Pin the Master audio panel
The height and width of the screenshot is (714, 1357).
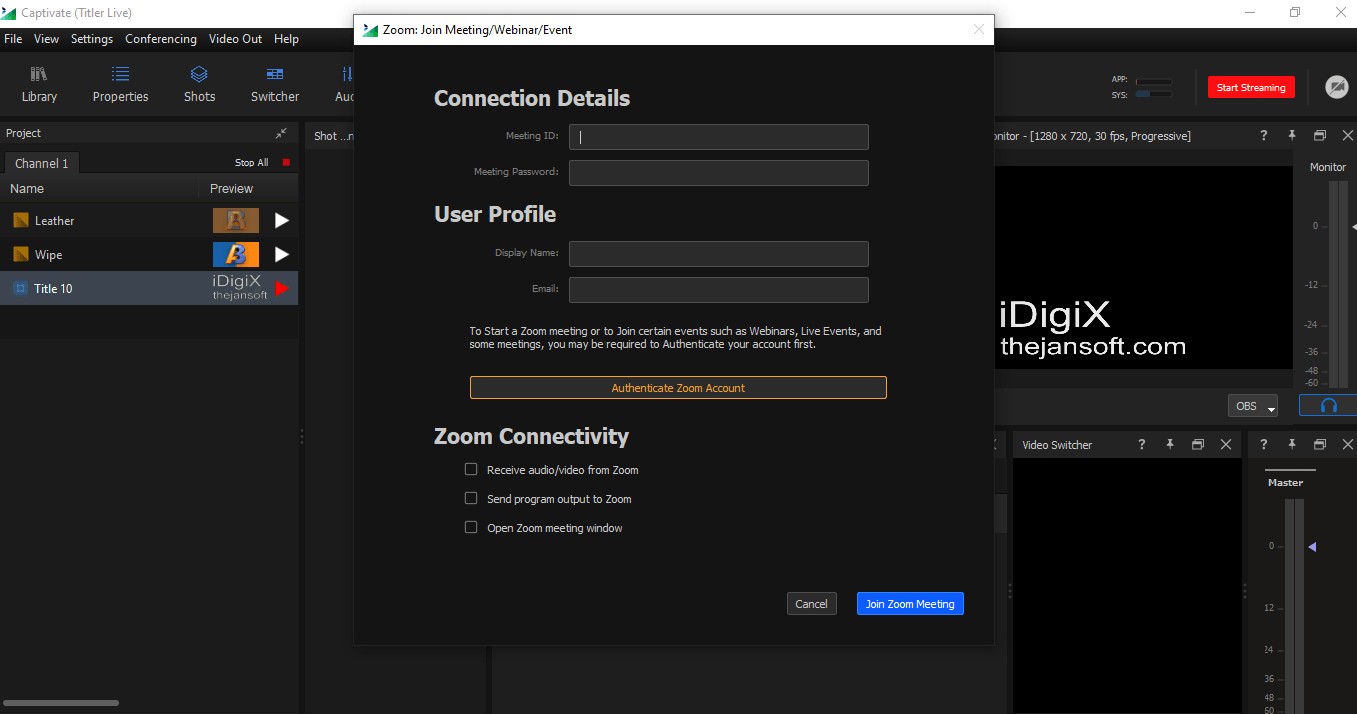tap(1291, 445)
